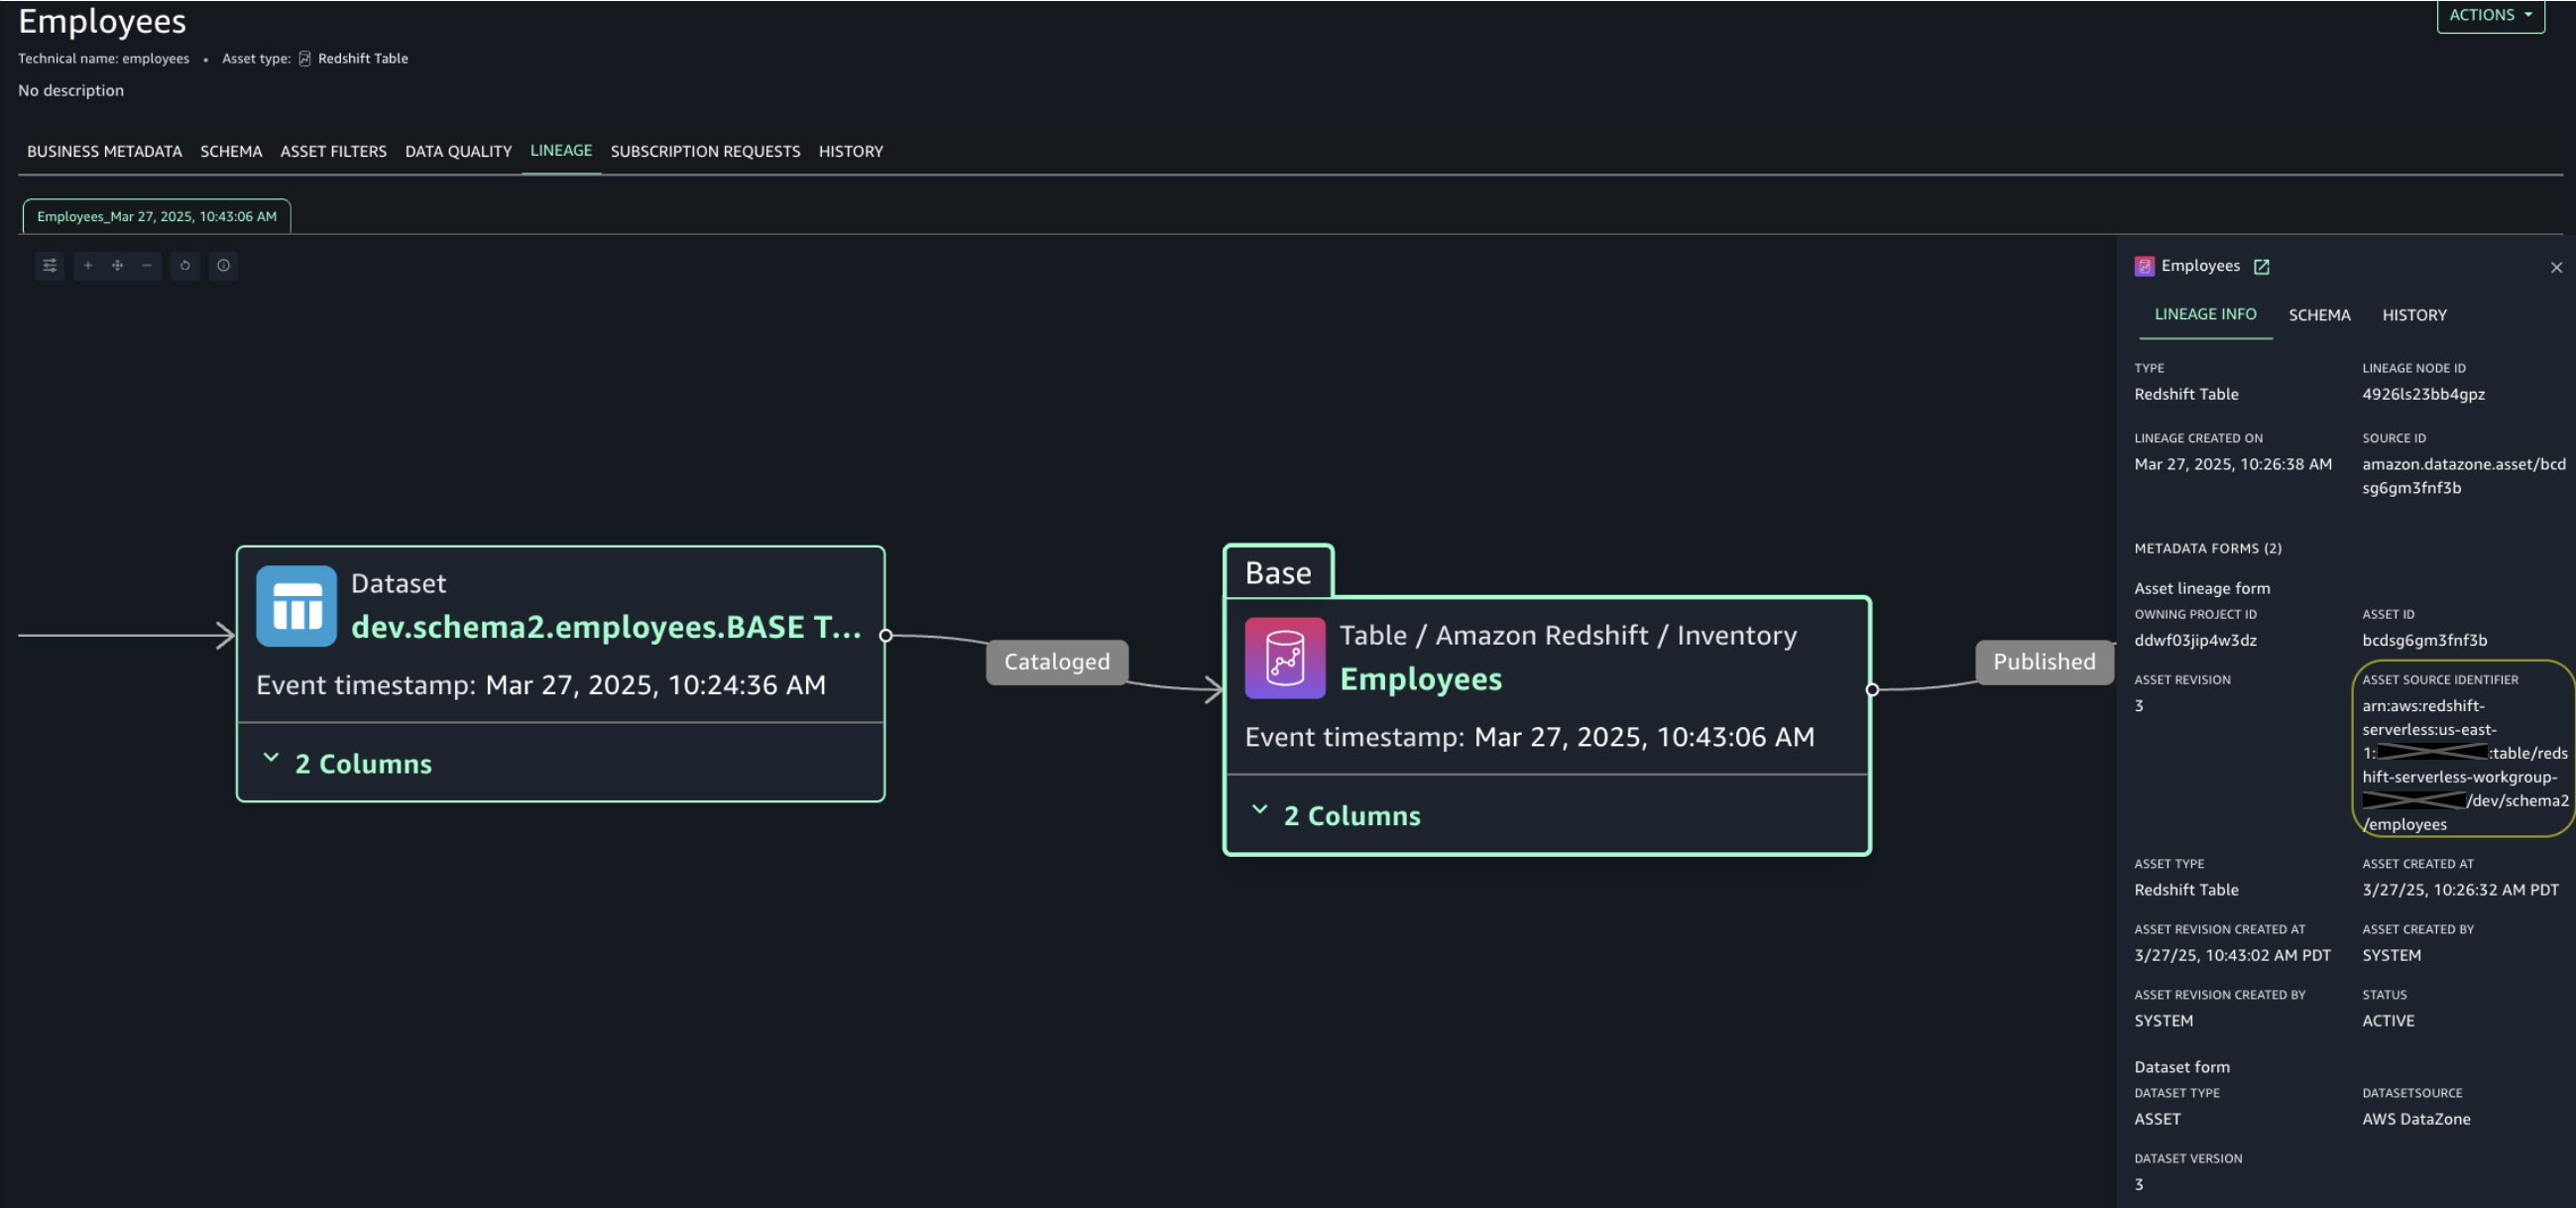The height and width of the screenshot is (1208, 2576).
Task: Click the Asset lineage form heading
Action: click(x=2202, y=589)
